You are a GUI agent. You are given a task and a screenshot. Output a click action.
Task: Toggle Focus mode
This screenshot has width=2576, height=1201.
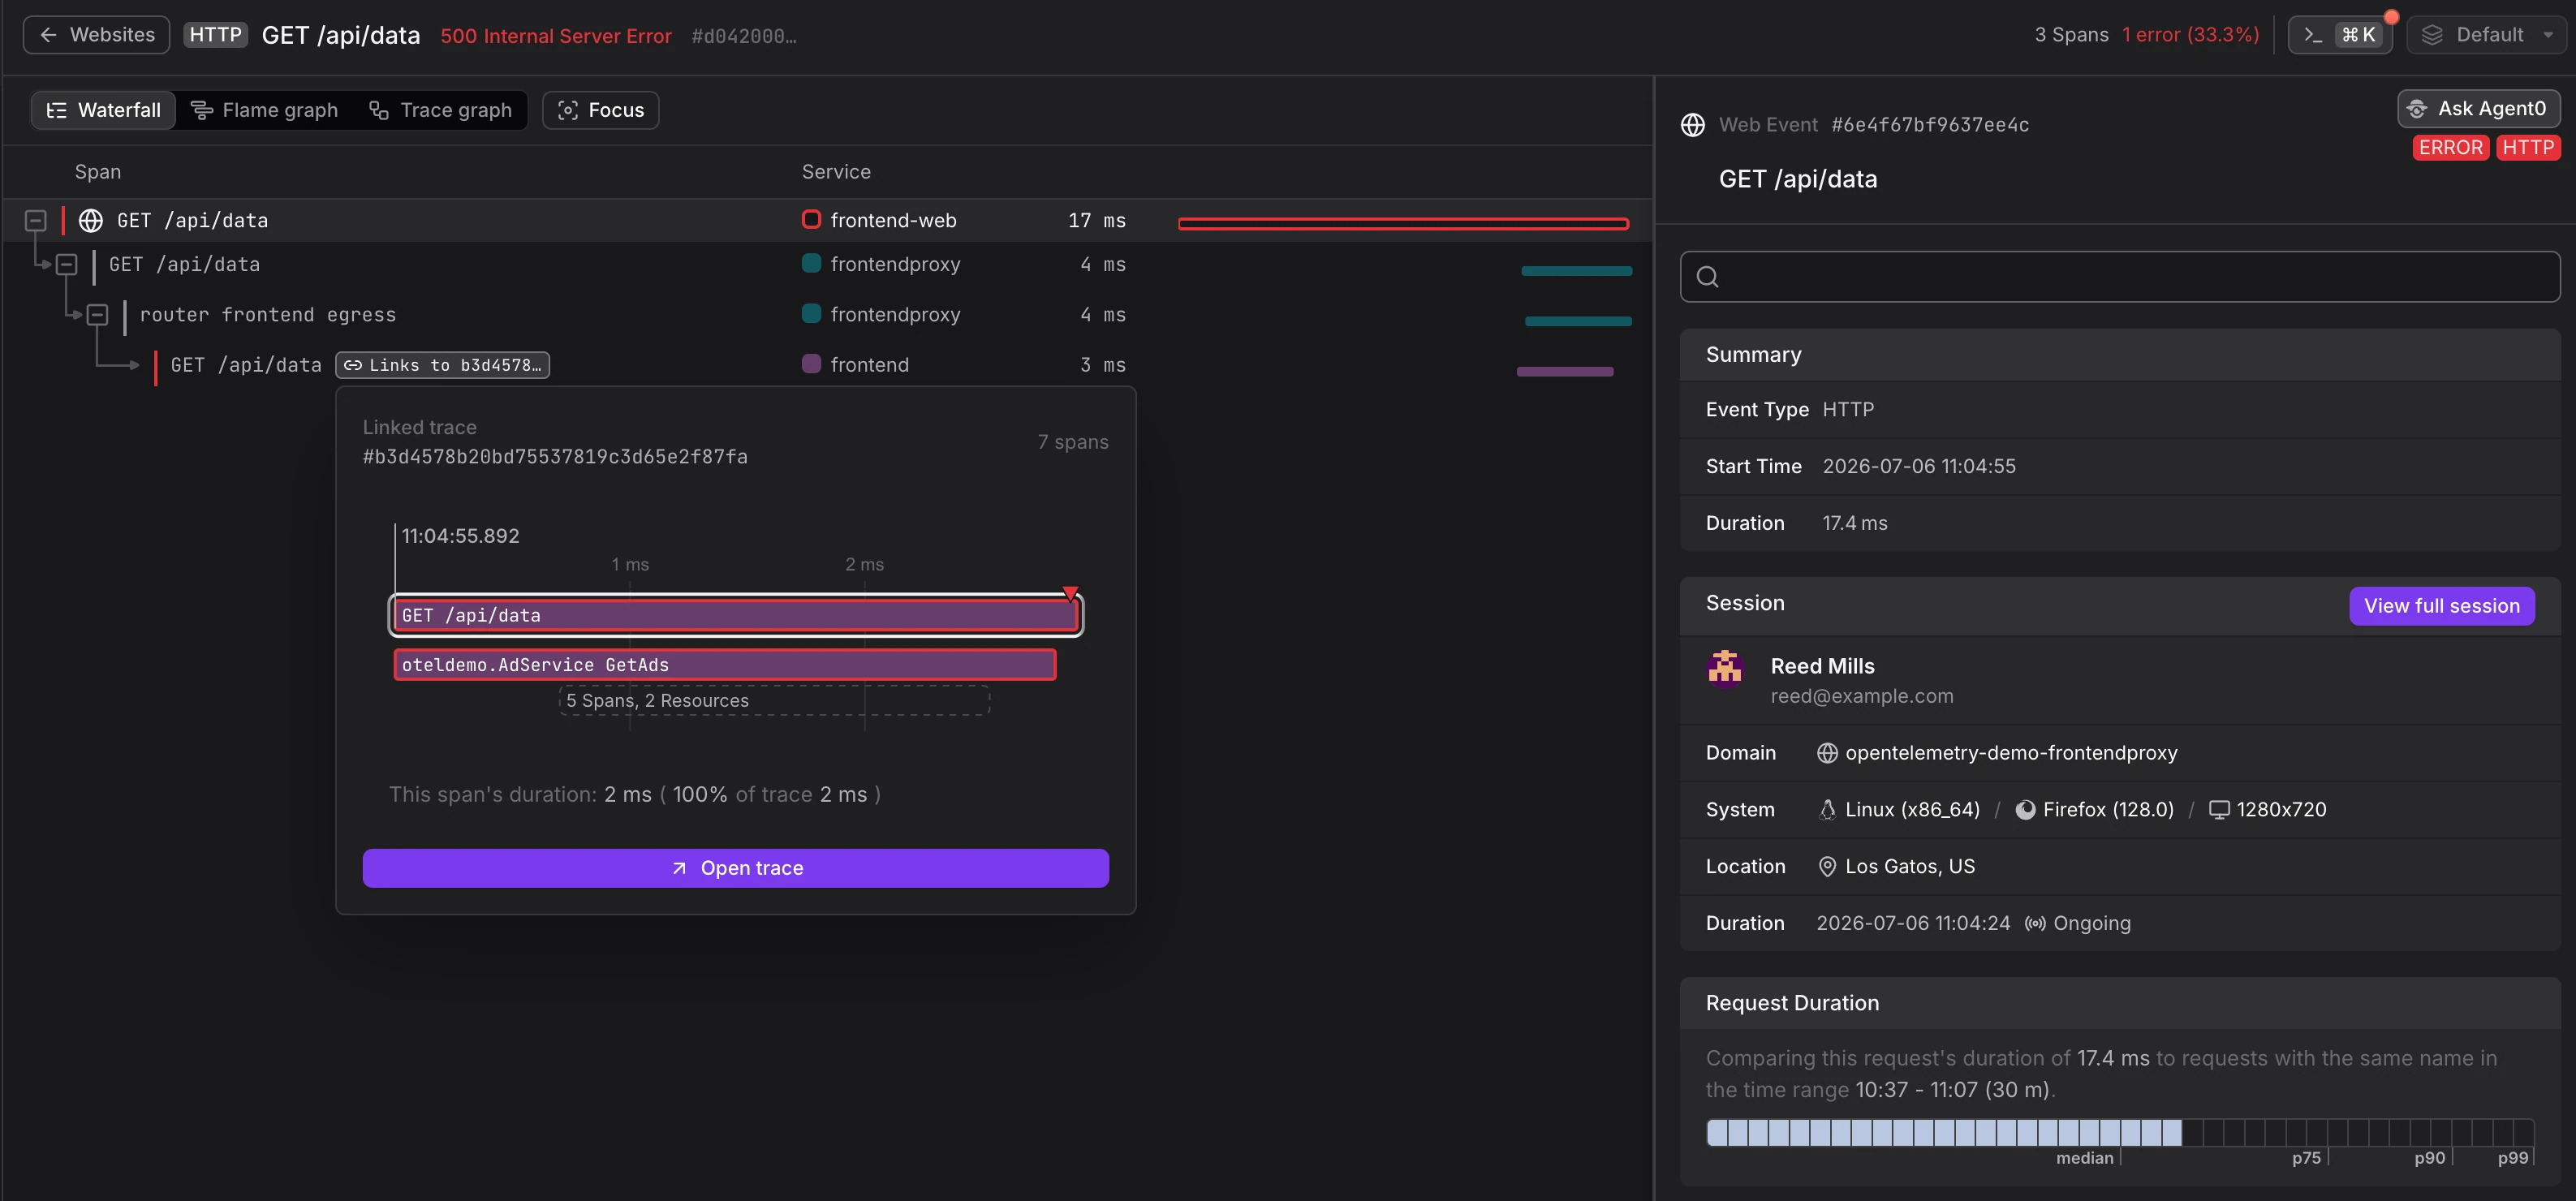point(601,110)
